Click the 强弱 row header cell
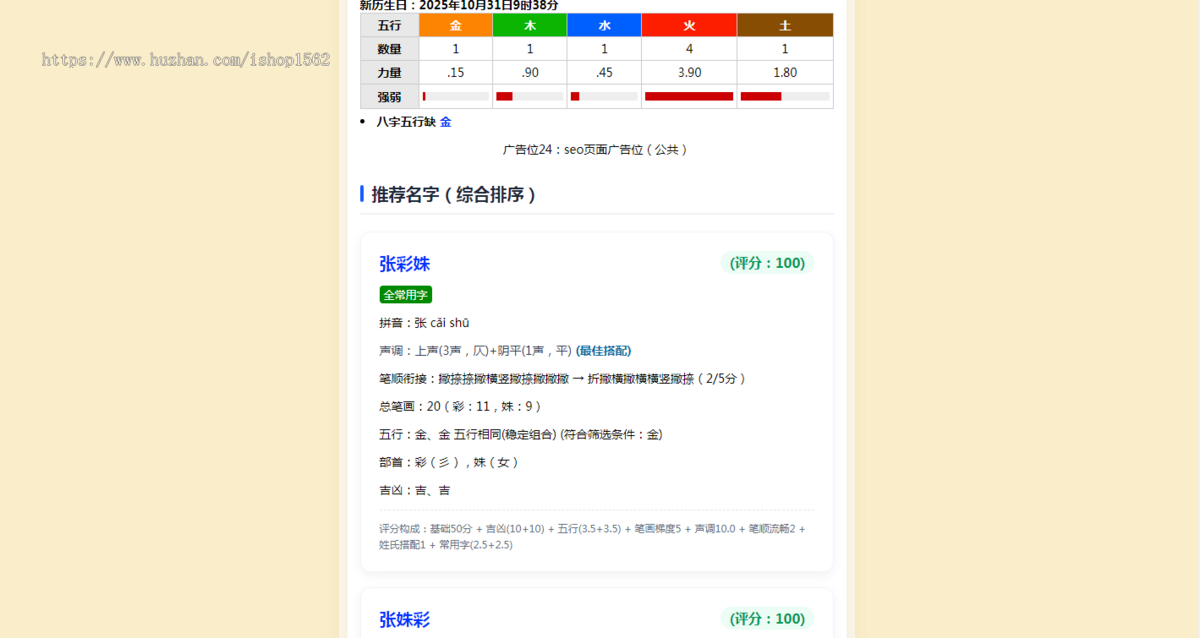Viewport: 1200px width, 638px height. 390,97
